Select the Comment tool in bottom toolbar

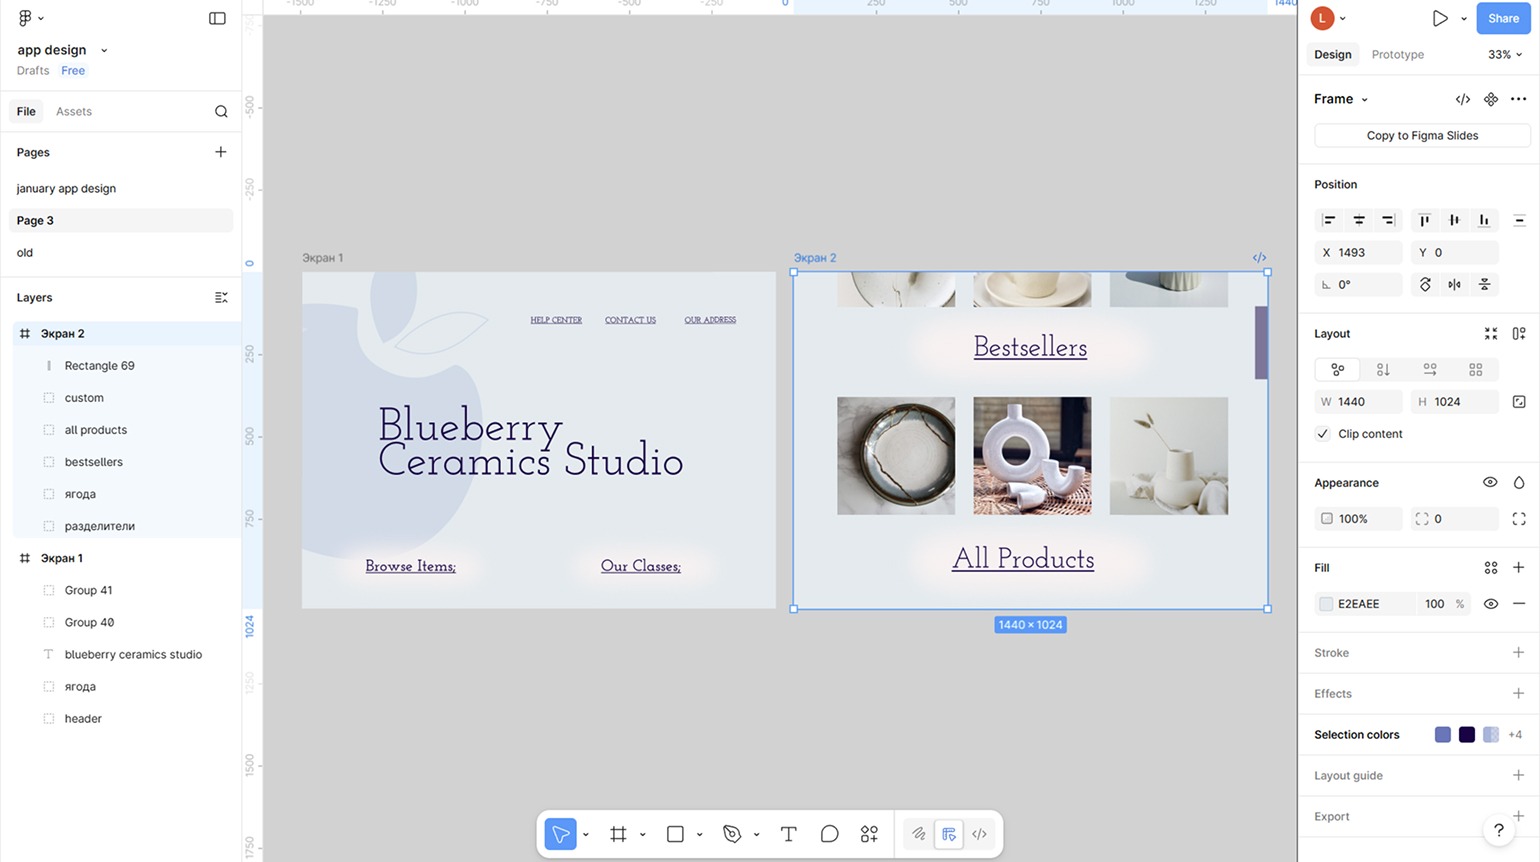click(829, 834)
